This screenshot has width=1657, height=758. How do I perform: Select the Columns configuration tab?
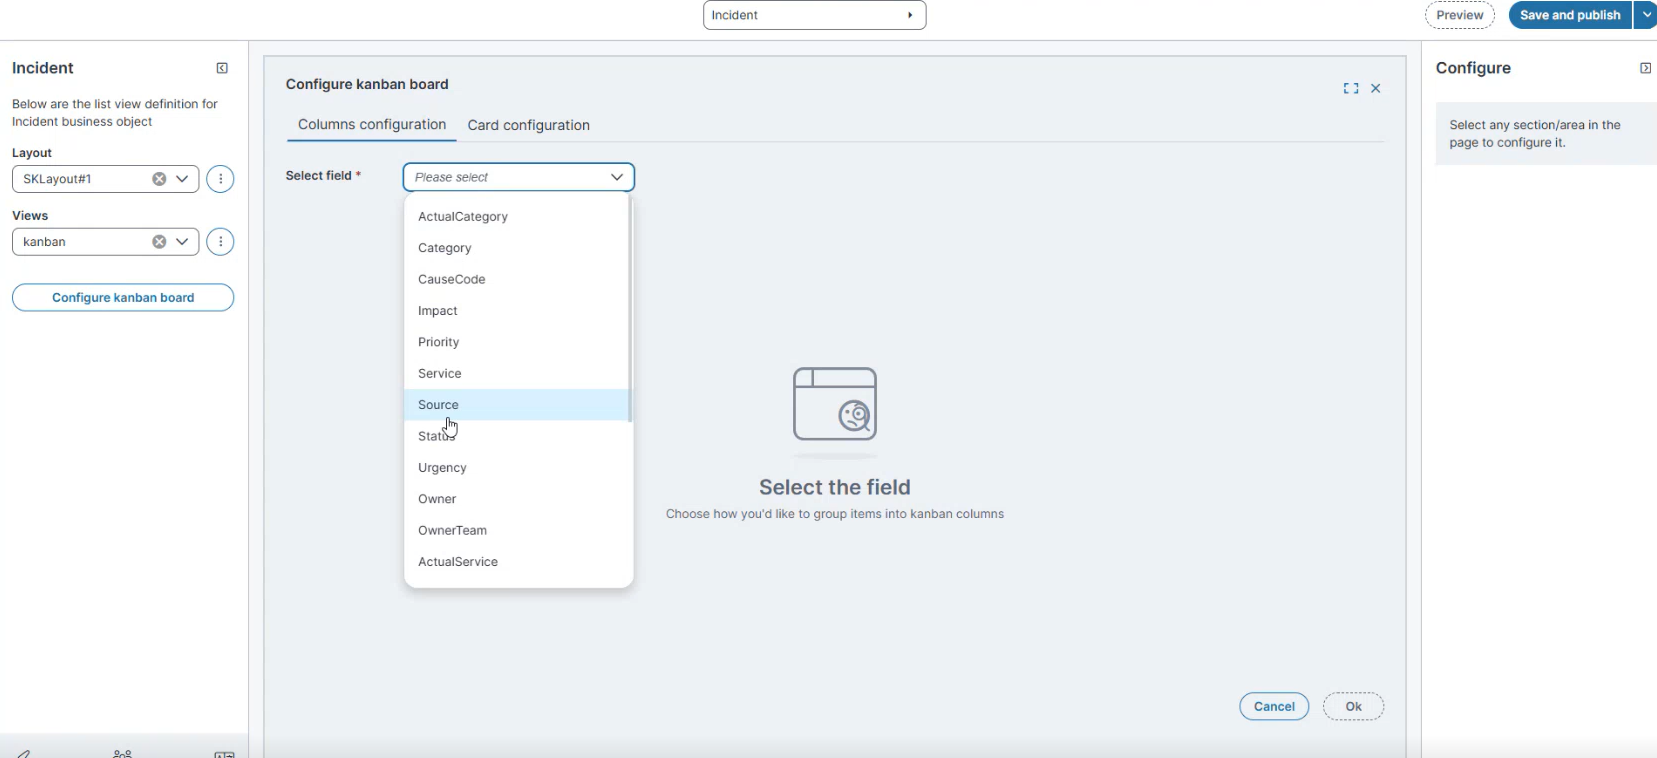(x=372, y=125)
